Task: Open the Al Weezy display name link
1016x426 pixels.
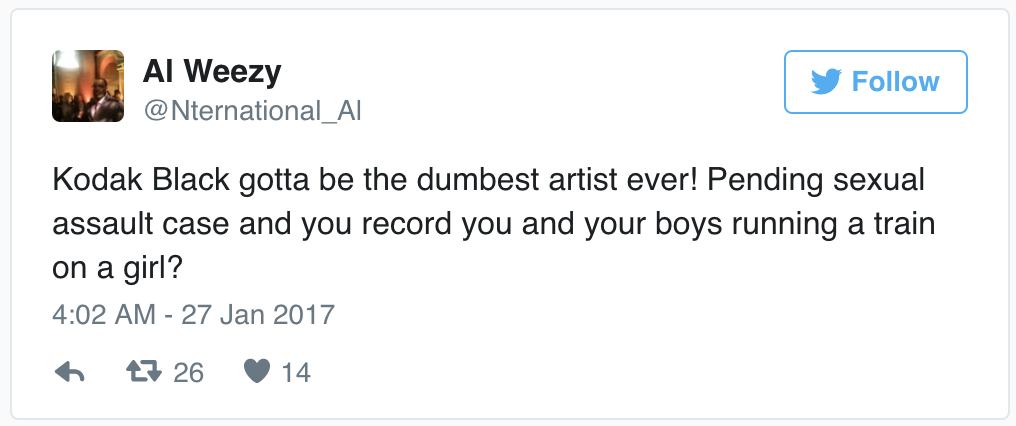Action: click(211, 70)
